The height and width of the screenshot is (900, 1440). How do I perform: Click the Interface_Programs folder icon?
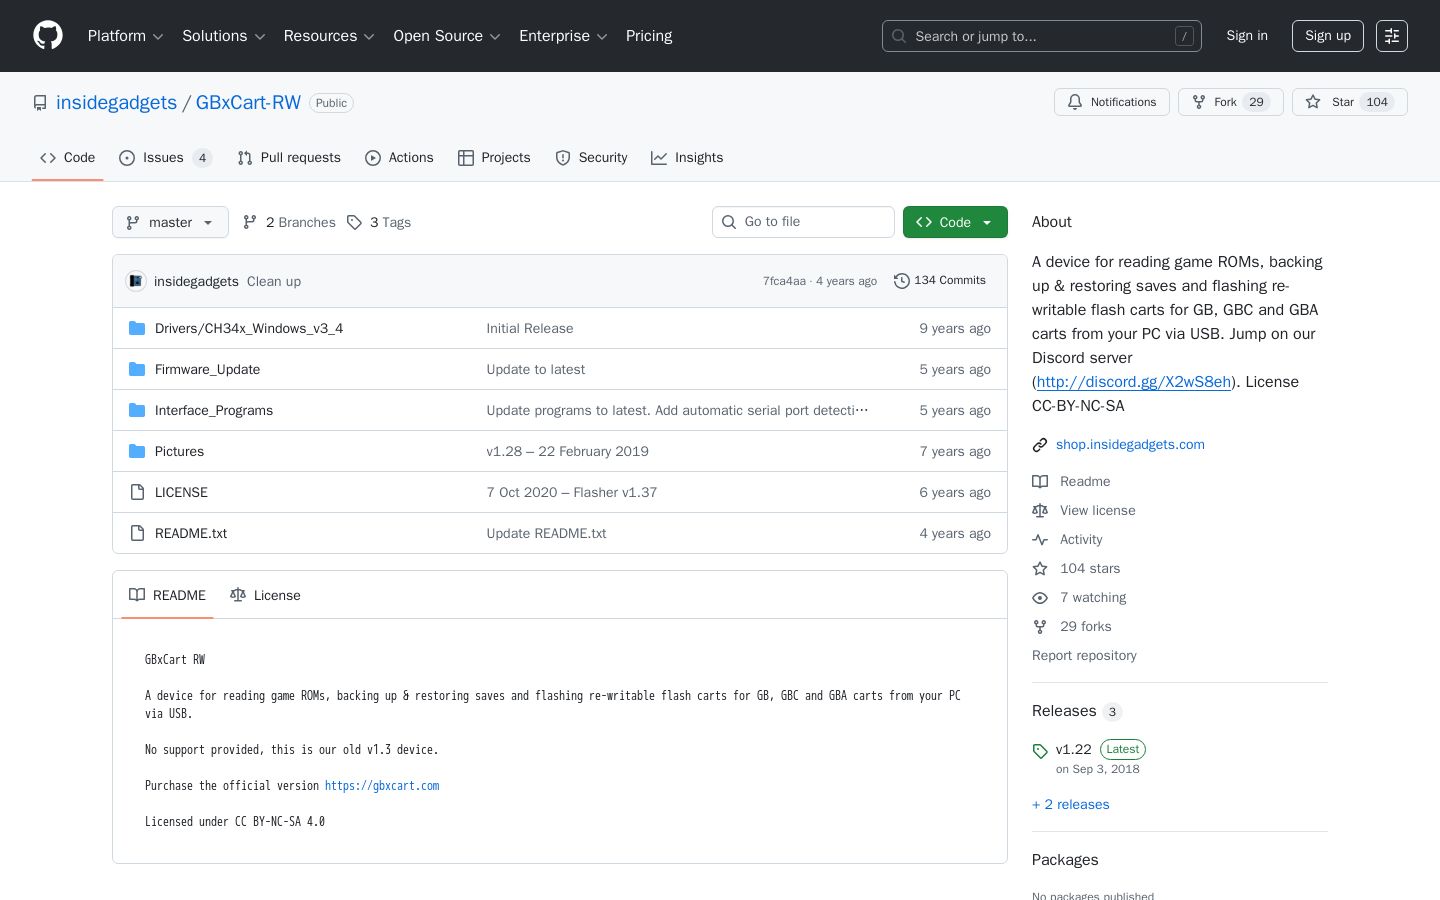(x=137, y=410)
